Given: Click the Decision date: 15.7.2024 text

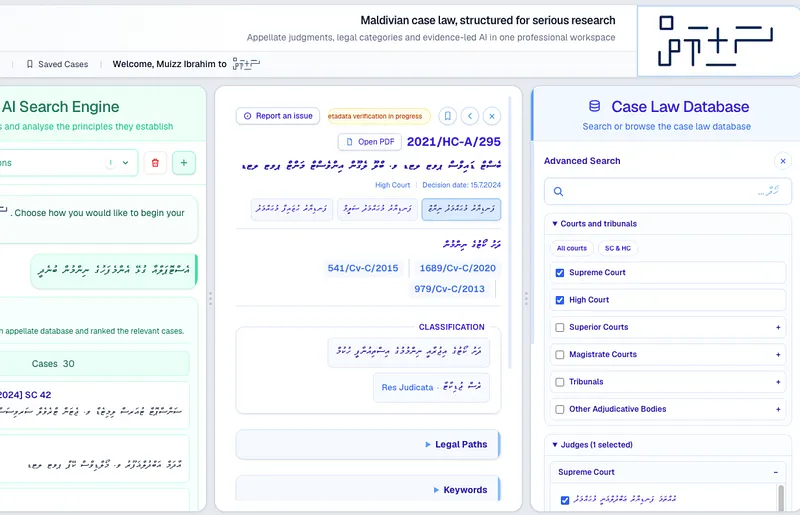Looking at the screenshot, I should (x=461, y=185).
